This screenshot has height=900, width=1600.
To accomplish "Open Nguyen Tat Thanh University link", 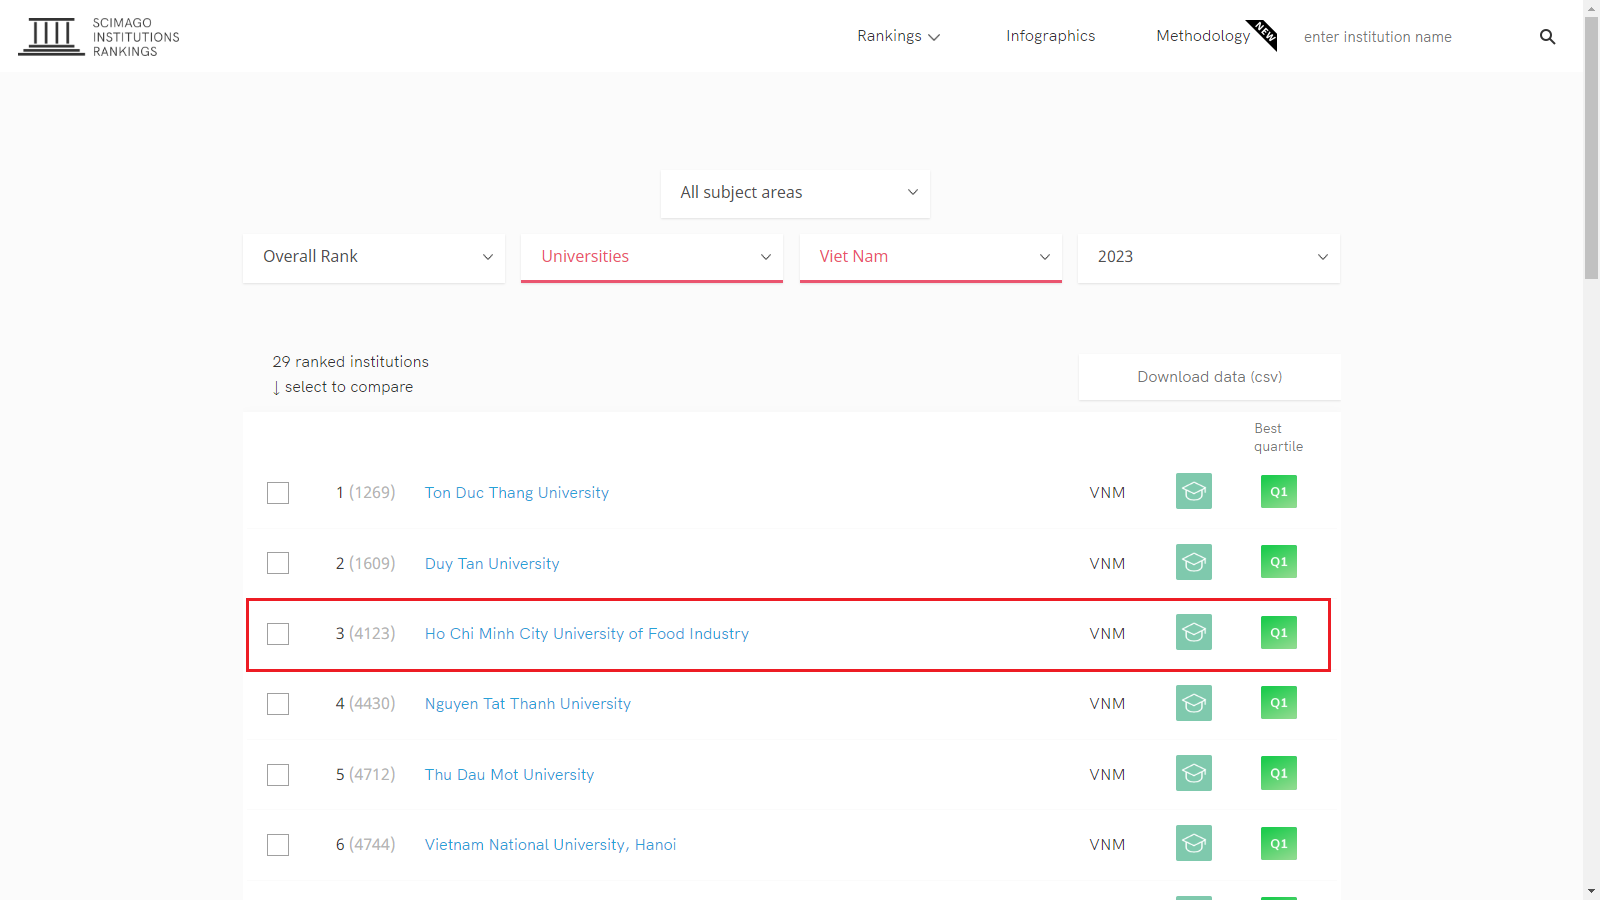I will click(x=528, y=704).
